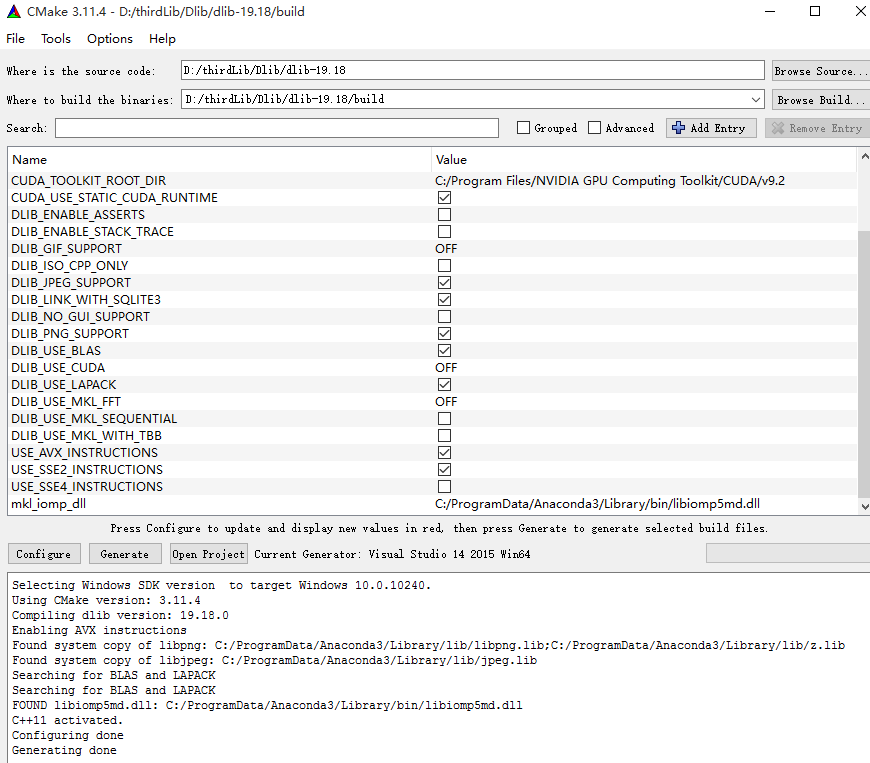This screenshot has height=763, width=870.
Task: Uncheck DLIB_JPEG_SUPPORT option
Action: 444,282
